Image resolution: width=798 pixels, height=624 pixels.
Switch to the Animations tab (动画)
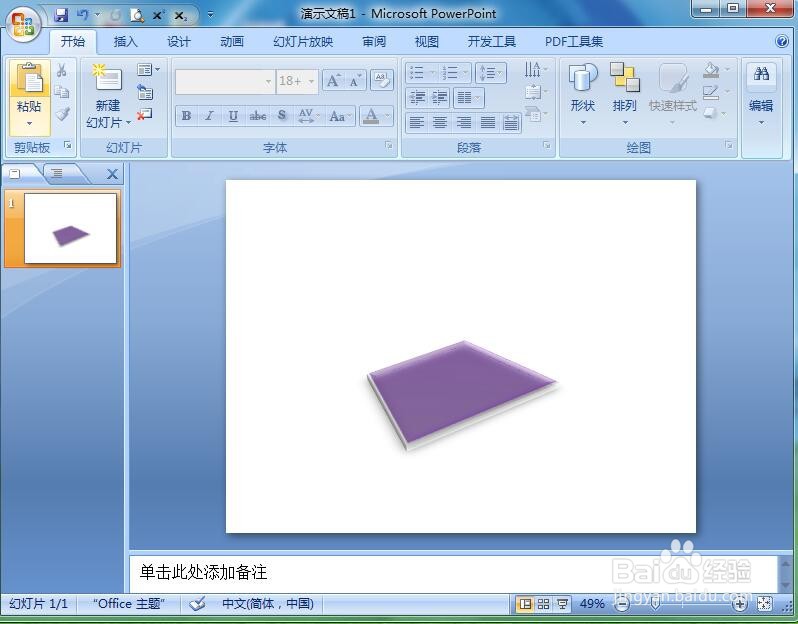click(x=232, y=42)
